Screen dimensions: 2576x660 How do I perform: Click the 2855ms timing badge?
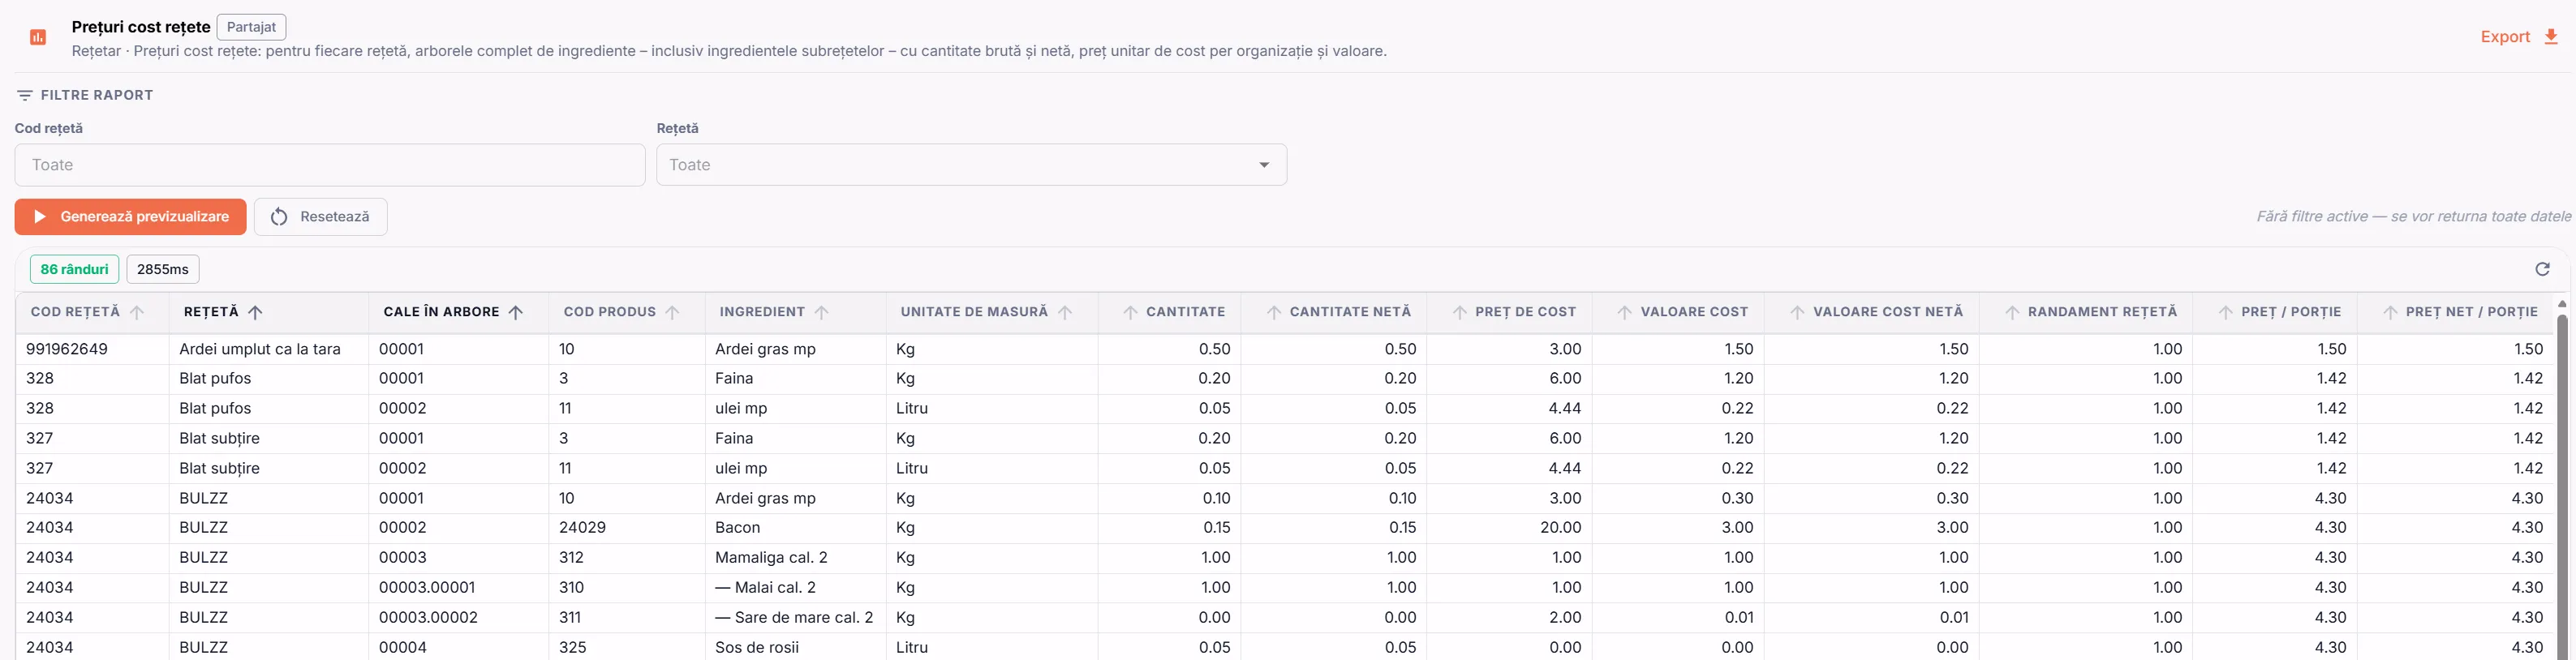[163, 269]
